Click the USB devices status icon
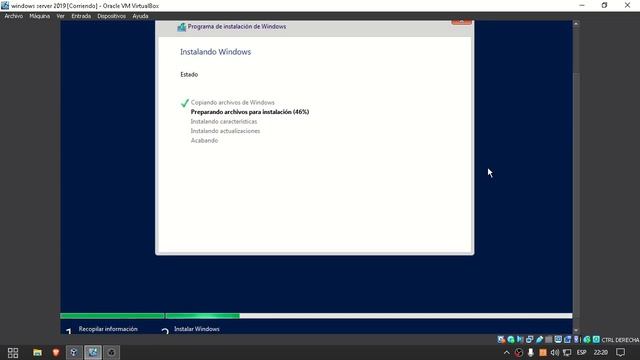This screenshot has width=640, height=360. (539, 340)
